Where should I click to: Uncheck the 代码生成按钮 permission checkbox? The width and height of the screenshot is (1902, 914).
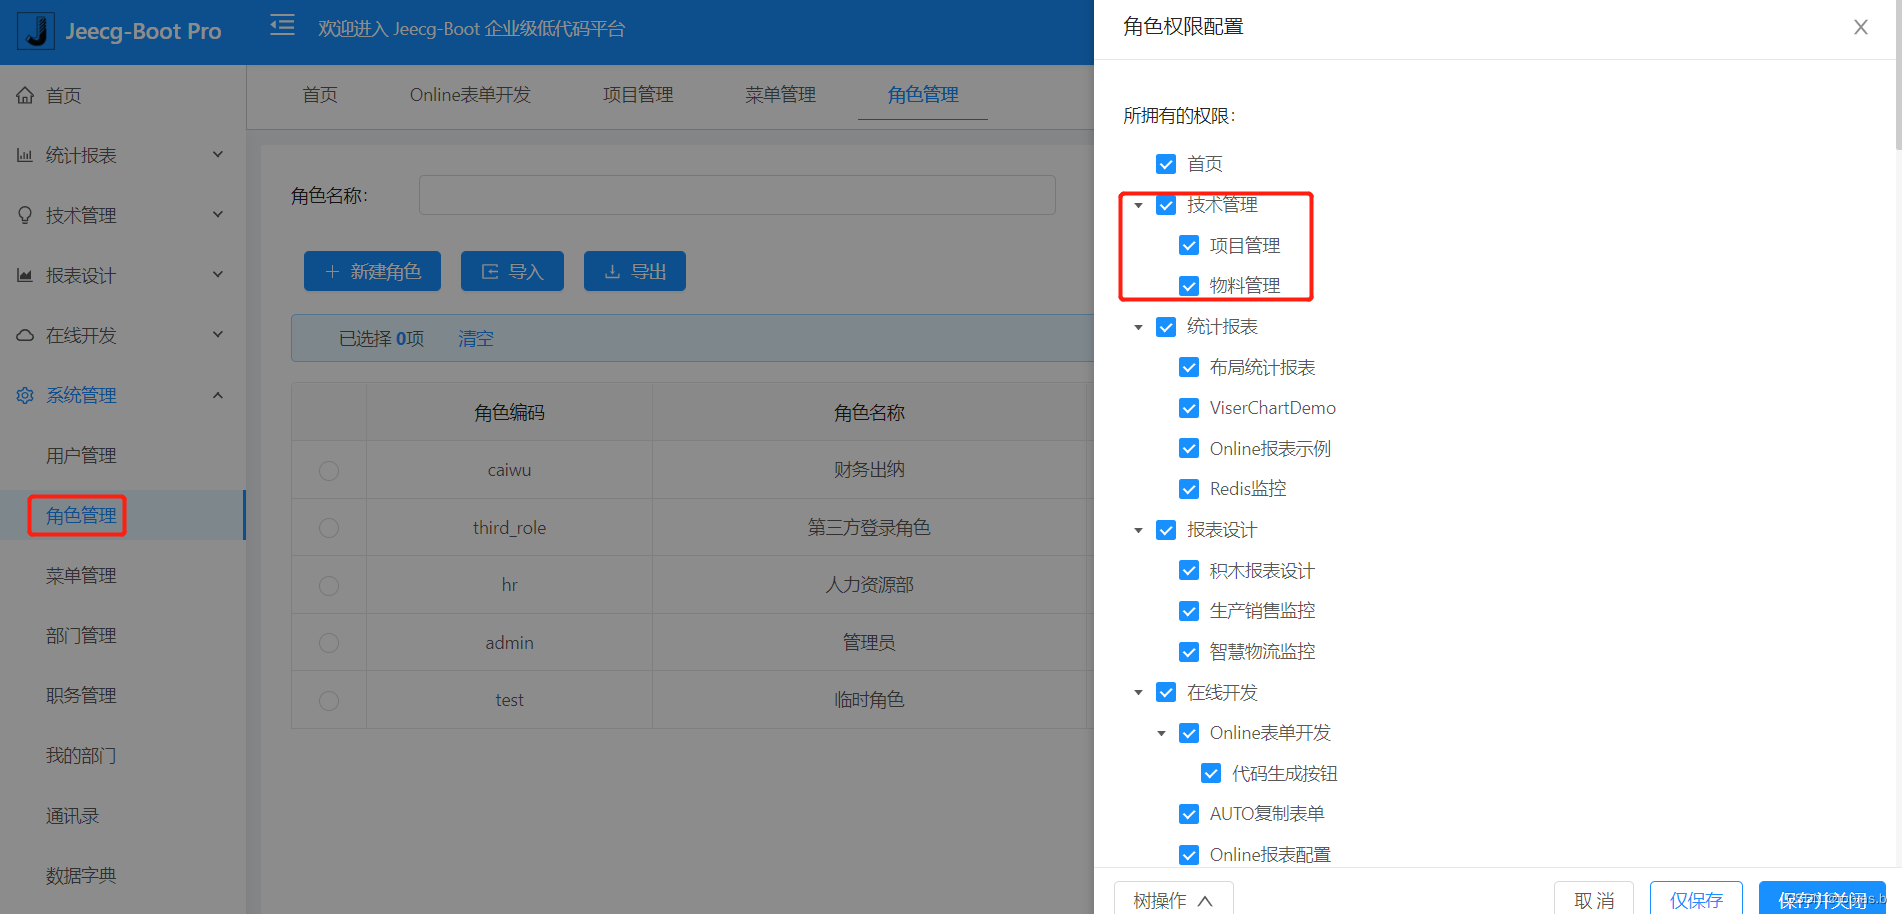click(x=1211, y=773)
